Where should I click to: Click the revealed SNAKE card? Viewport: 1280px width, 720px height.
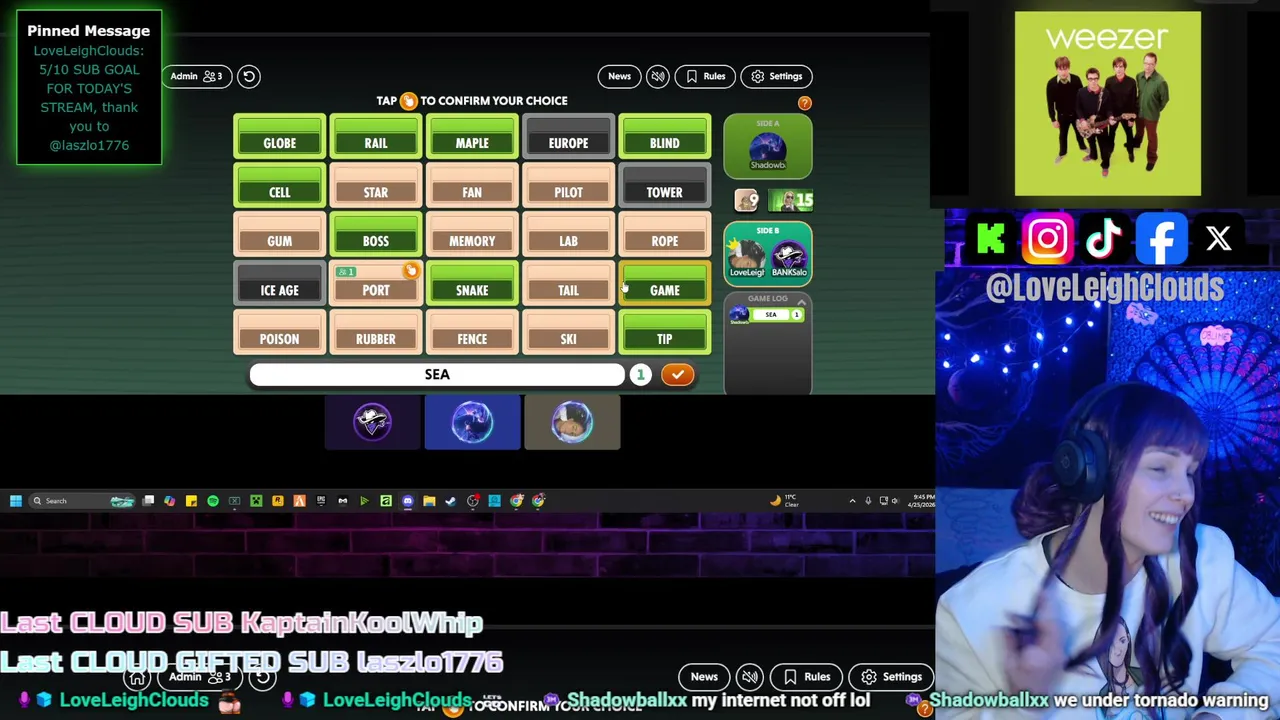click(472, 285)
